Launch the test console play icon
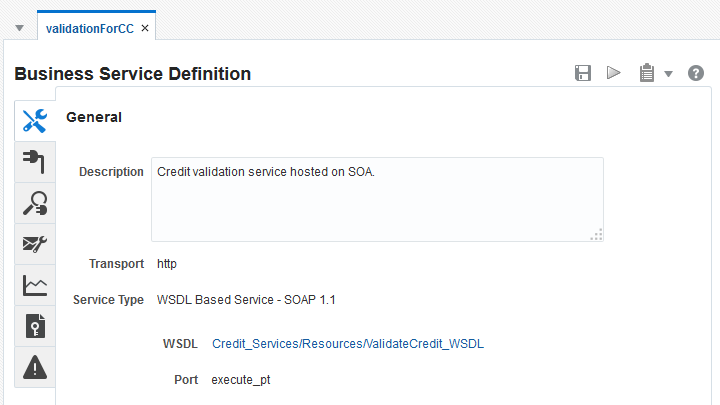The image size is (720, 405). pos(614,73)
